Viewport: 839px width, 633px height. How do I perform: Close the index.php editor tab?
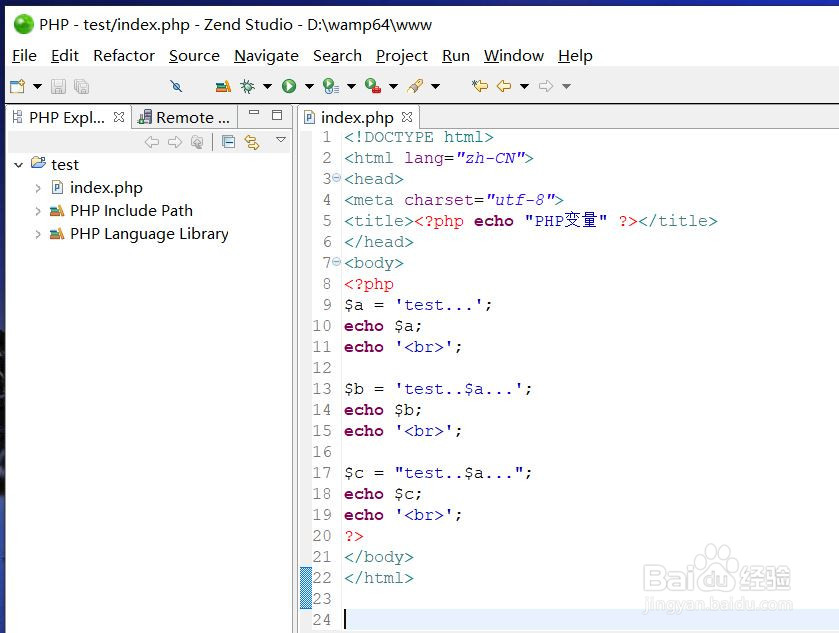407,117
